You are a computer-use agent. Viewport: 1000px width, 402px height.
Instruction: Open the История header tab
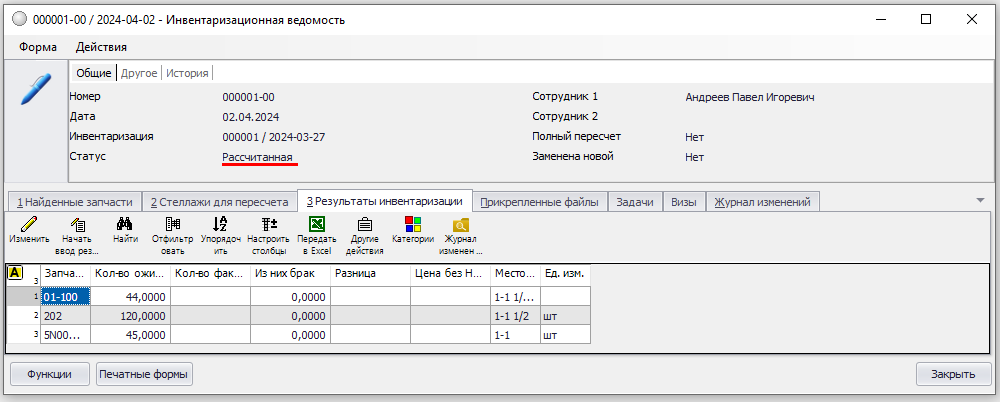click(187, 73)
